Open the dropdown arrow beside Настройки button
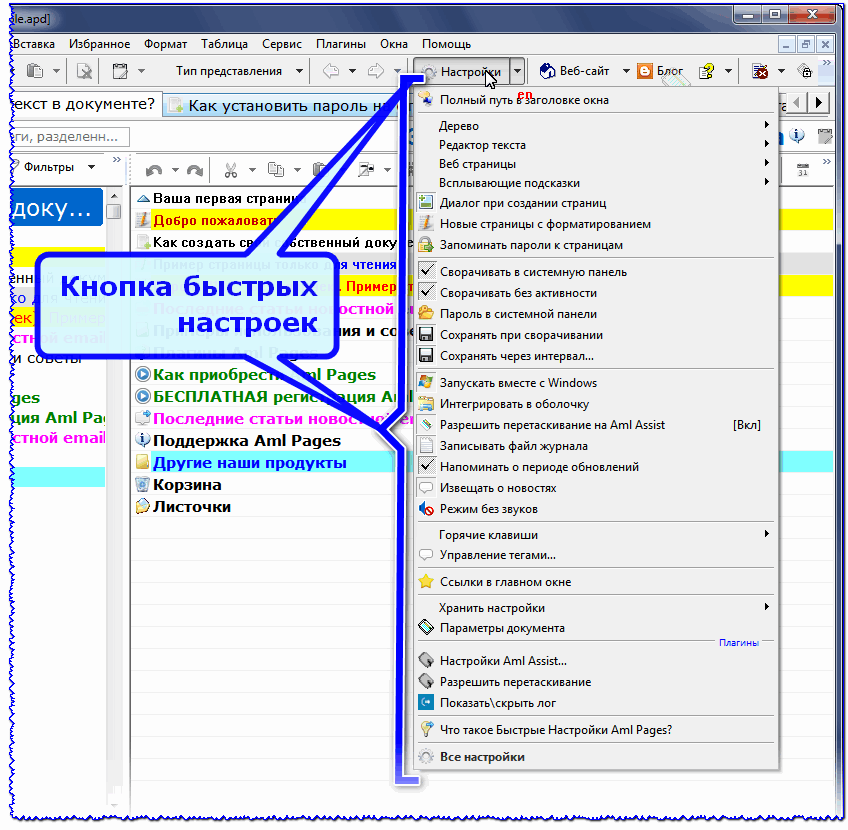The image size is (848, 830). pos(518,71)
